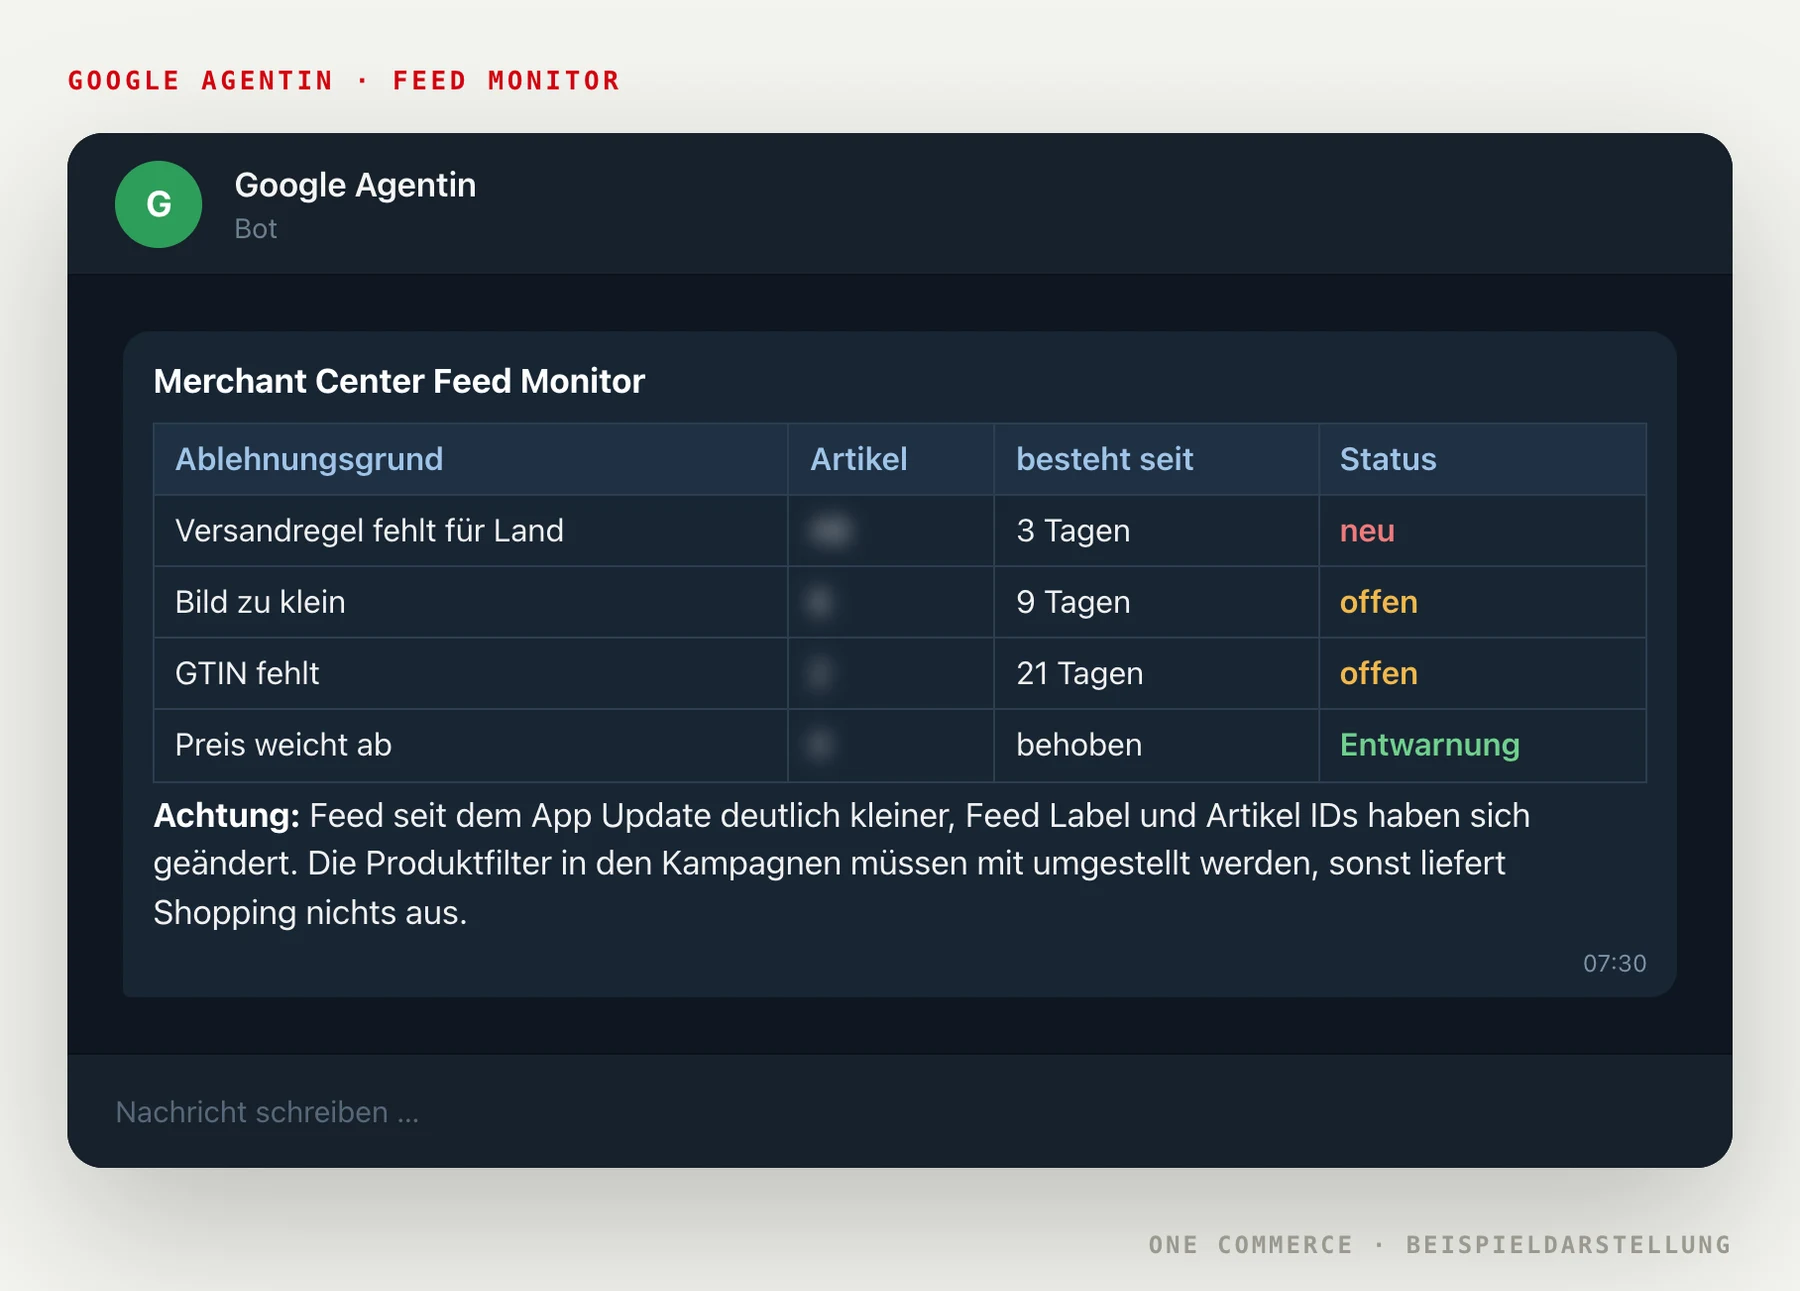Click the 9 Tagen duration cell
The height and width of the screenshot is (1291, 1800).
coord(1156,602)
